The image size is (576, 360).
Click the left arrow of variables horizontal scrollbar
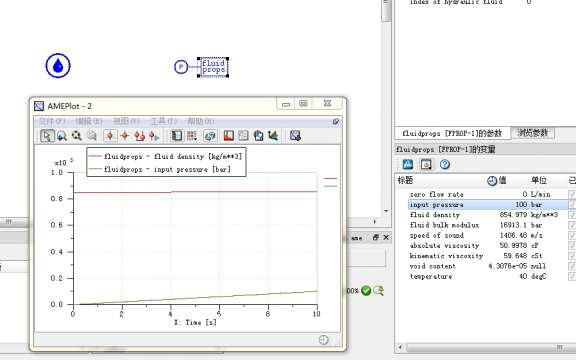point(400,347)
